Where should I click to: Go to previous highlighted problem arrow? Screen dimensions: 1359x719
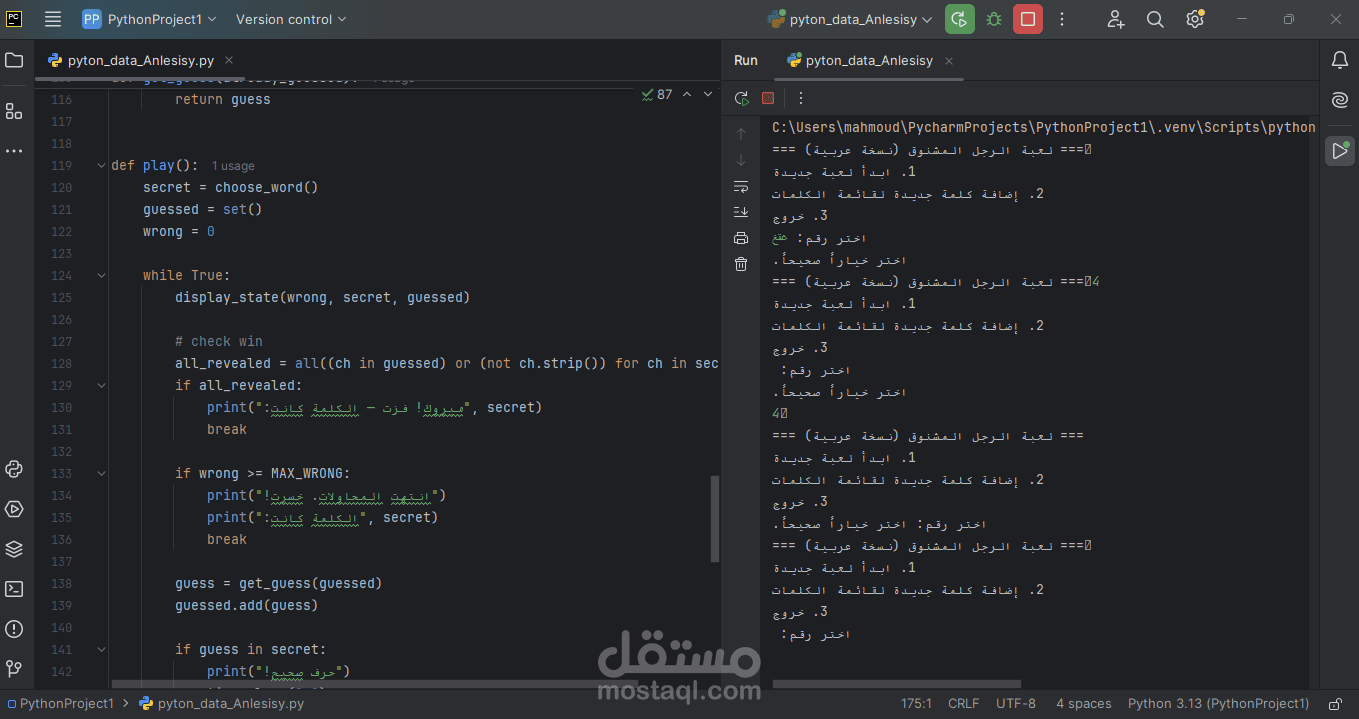[687, 94]
